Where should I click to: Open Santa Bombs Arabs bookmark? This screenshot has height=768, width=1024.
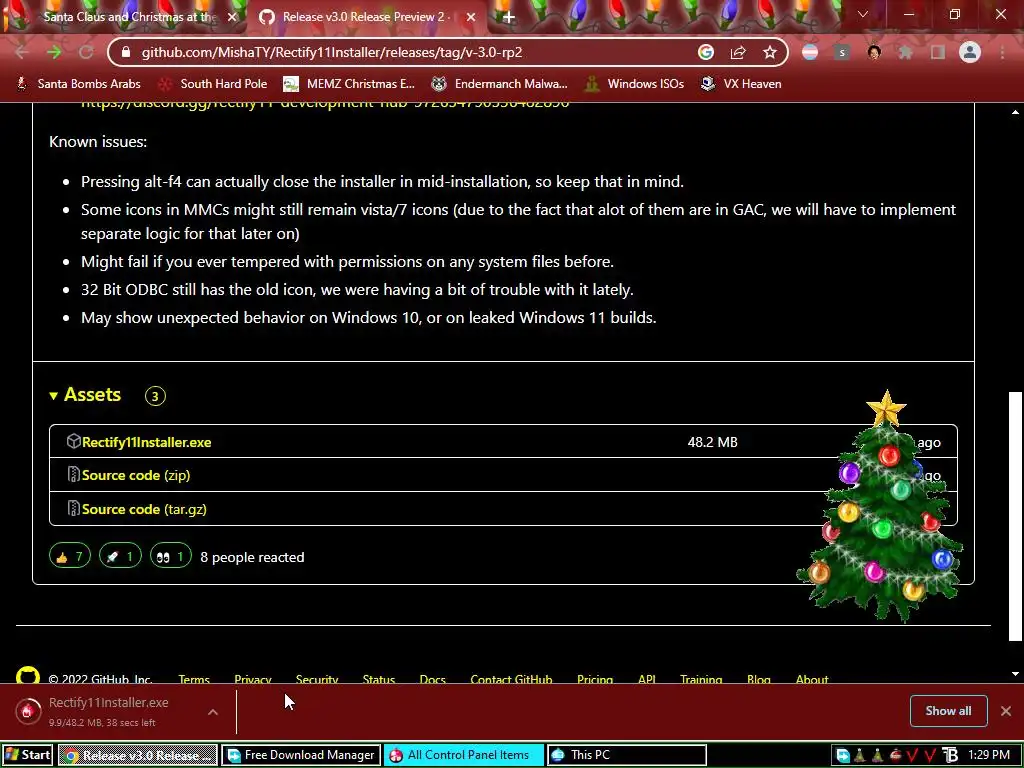pos(78,84)
